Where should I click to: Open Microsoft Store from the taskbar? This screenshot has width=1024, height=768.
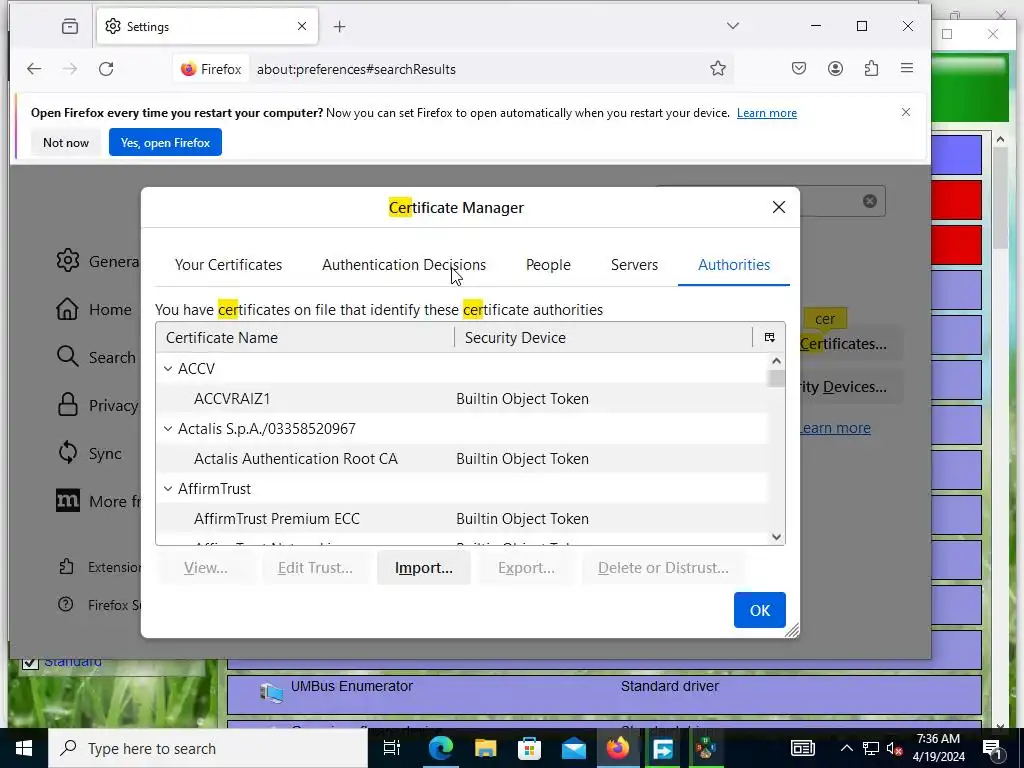[530, 748]
